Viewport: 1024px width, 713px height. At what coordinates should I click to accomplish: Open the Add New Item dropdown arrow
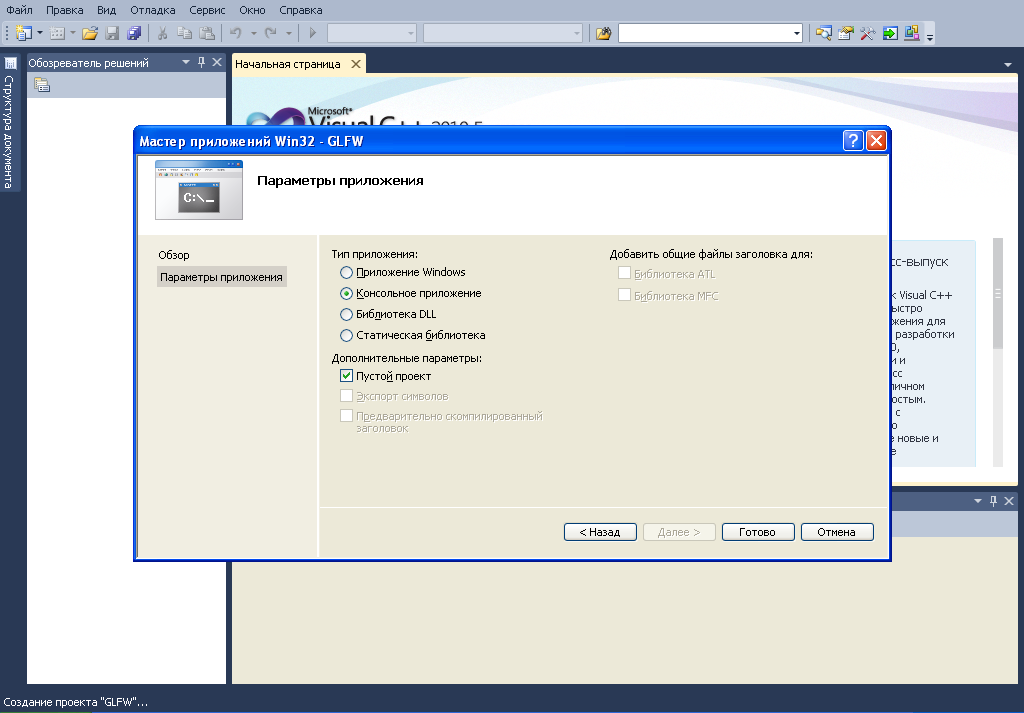point(72,33)
